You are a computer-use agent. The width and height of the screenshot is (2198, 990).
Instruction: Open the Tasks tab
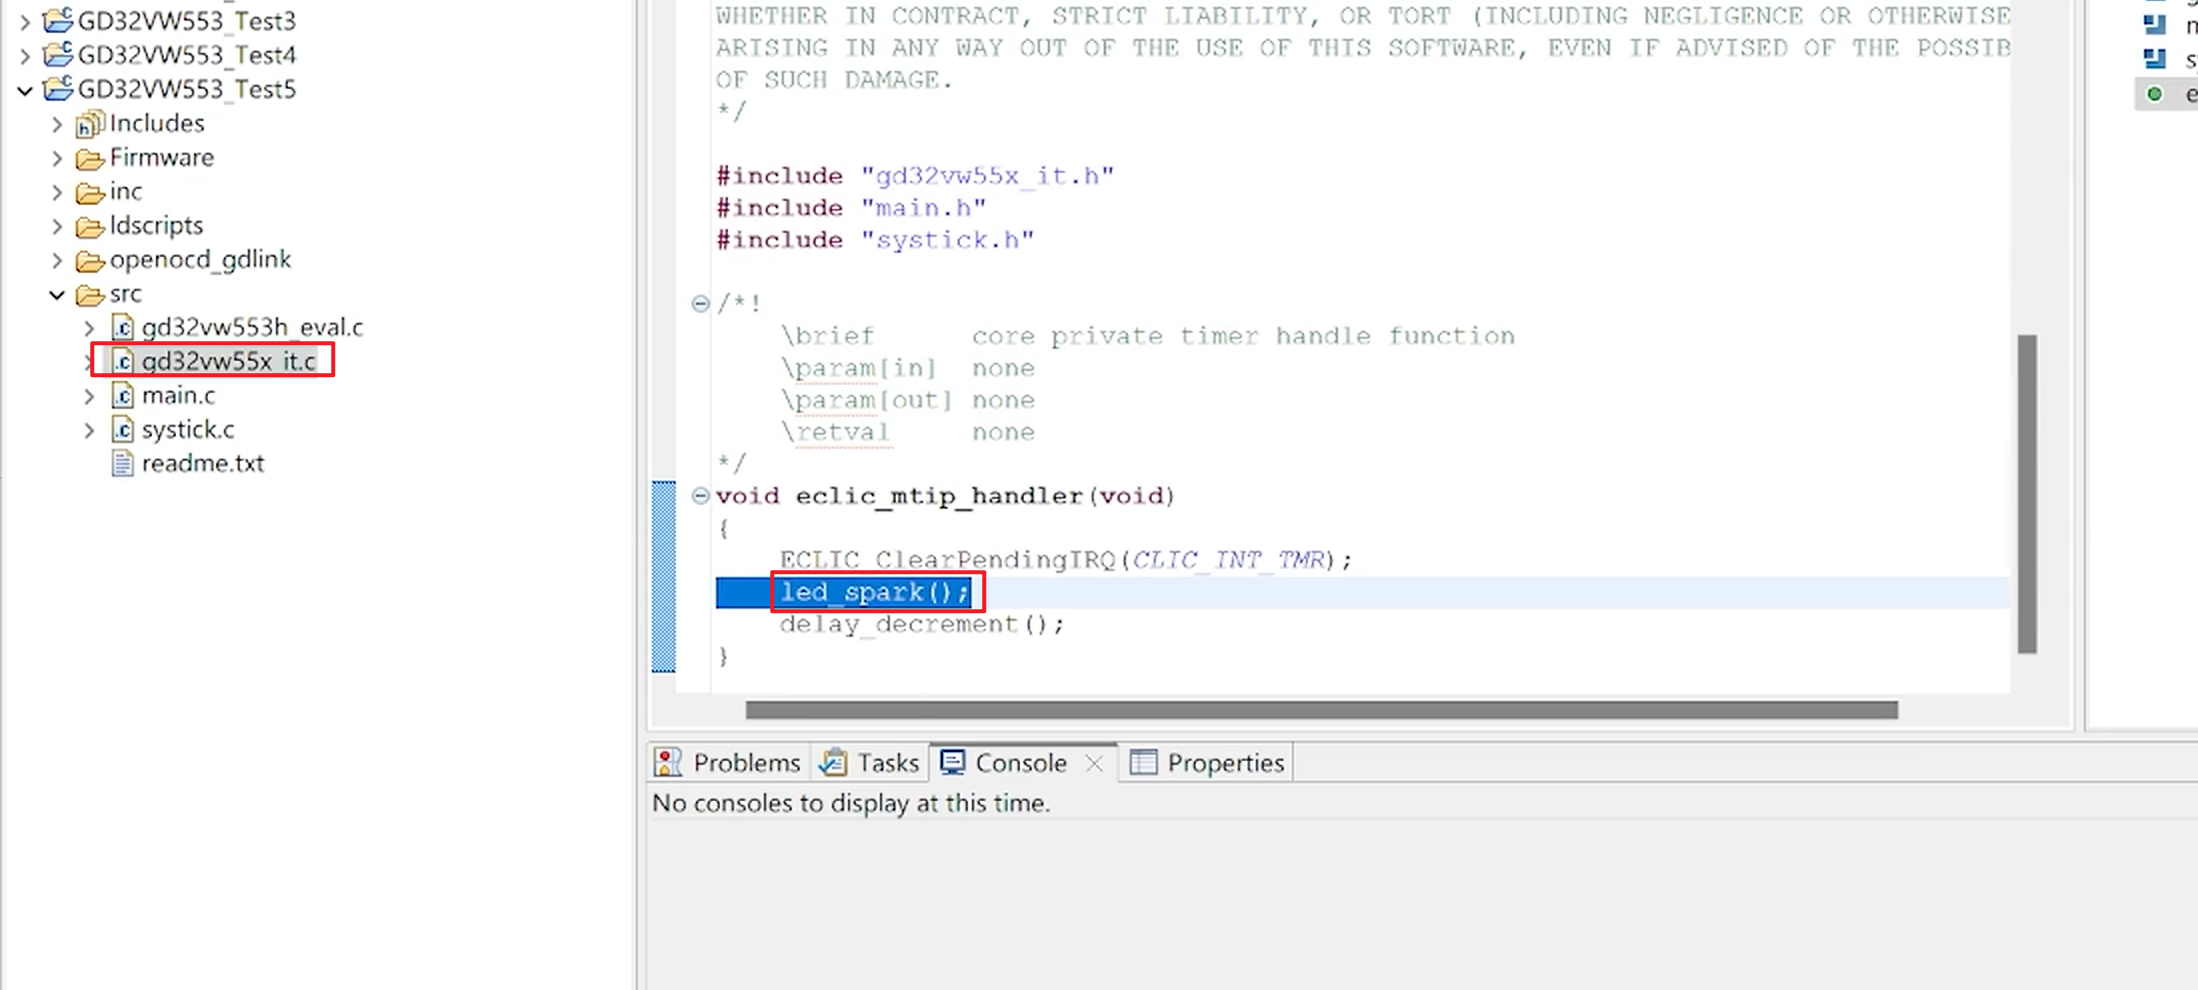(x=870, y=763)
